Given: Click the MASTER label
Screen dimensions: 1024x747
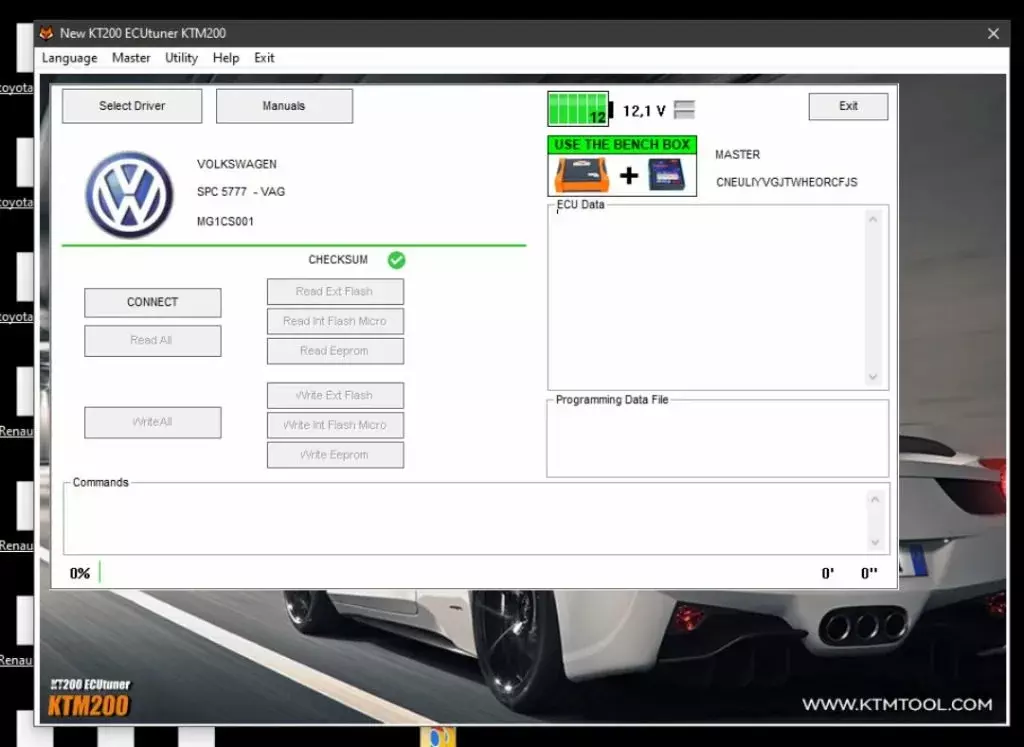Looking at the screenshot, I should (737, 155).
